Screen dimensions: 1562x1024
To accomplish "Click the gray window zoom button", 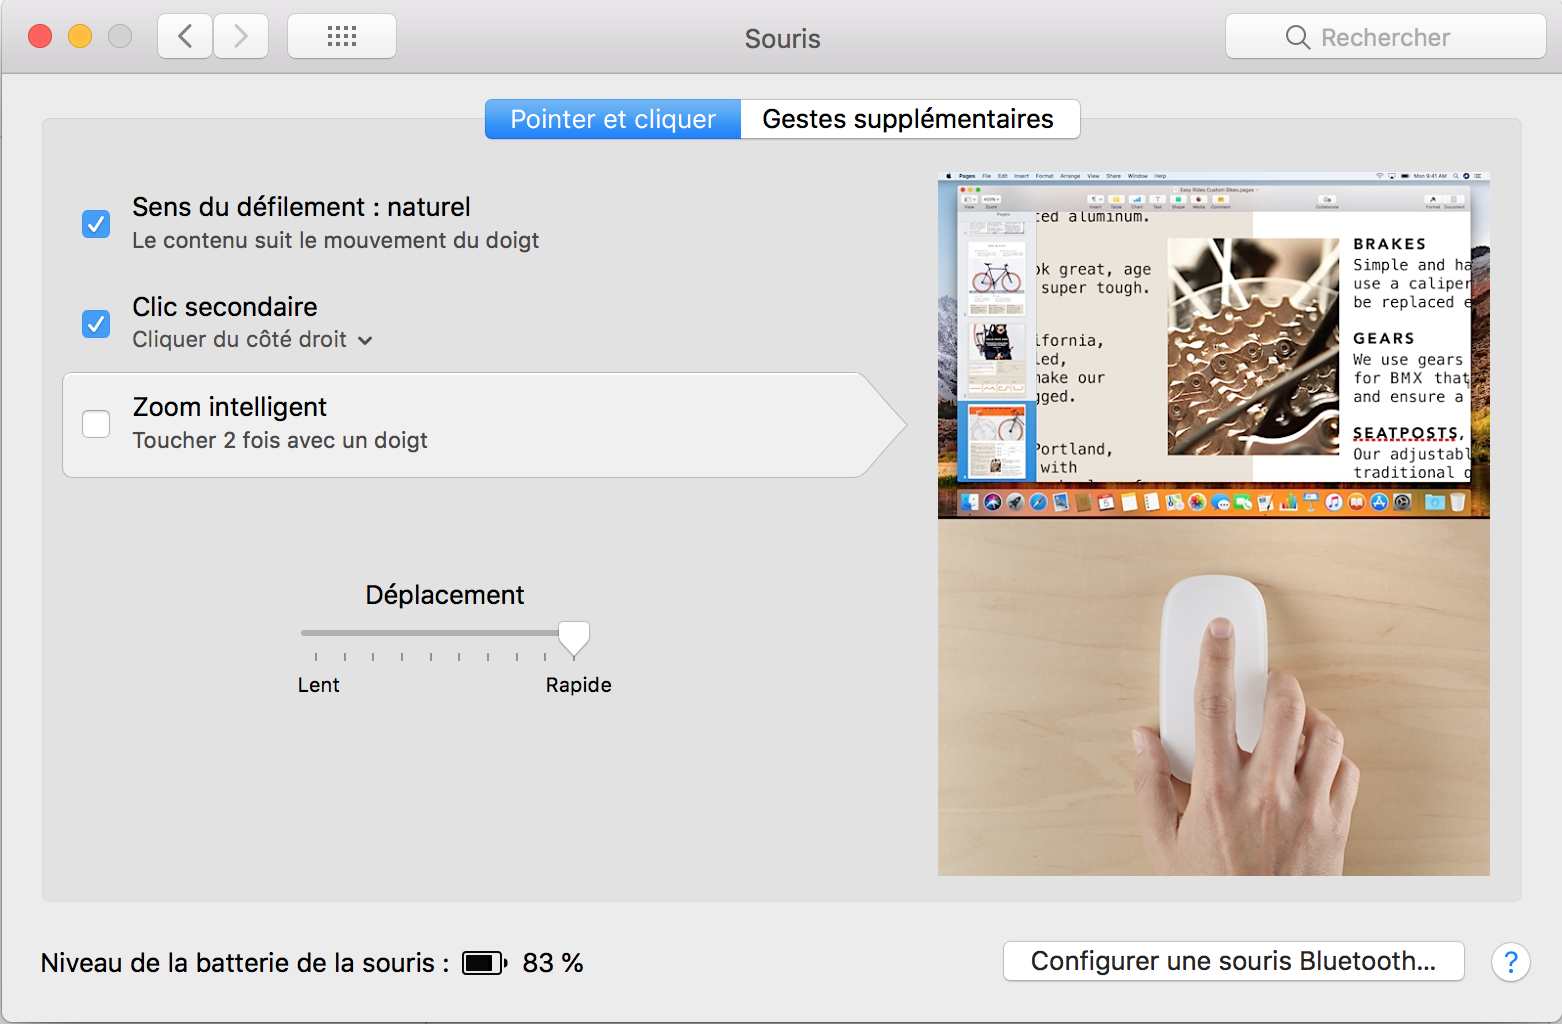I will [x=120, y=37].
